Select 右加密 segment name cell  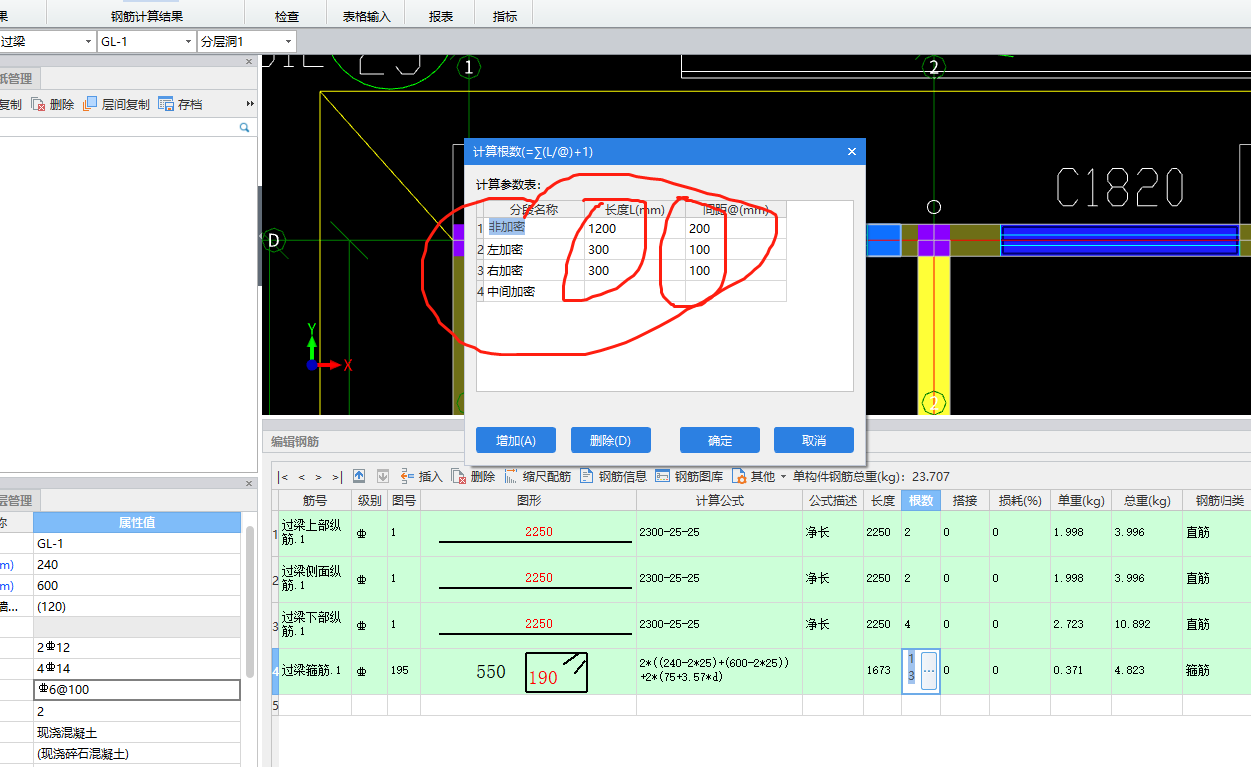tap(534, 270)
